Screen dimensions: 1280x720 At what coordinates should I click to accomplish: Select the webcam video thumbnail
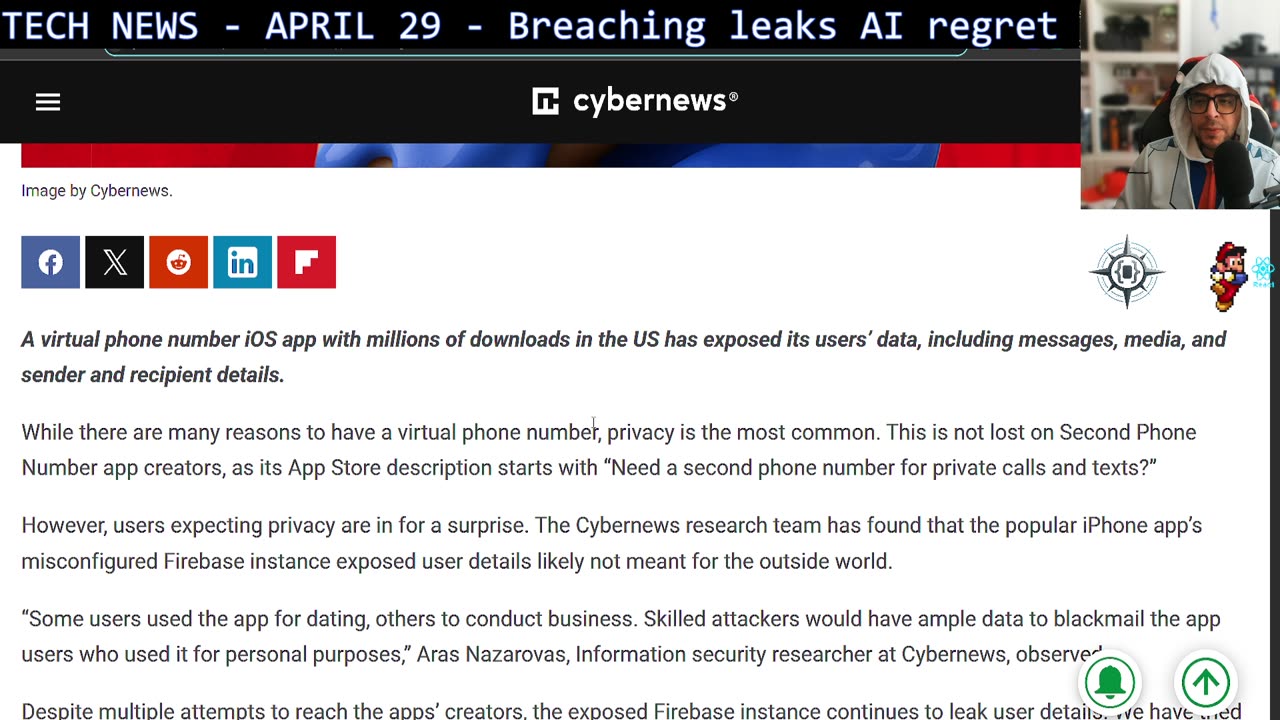point(1180,105)
